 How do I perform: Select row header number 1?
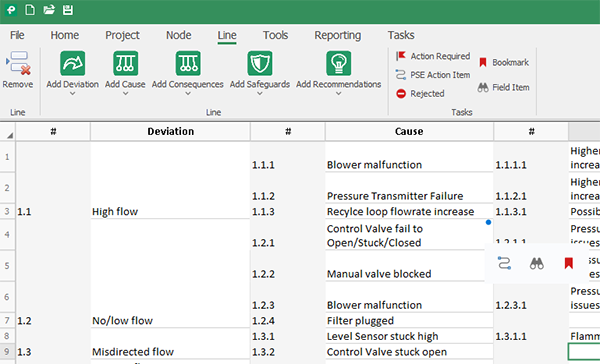pyautogui.click(x=7, y=157)
